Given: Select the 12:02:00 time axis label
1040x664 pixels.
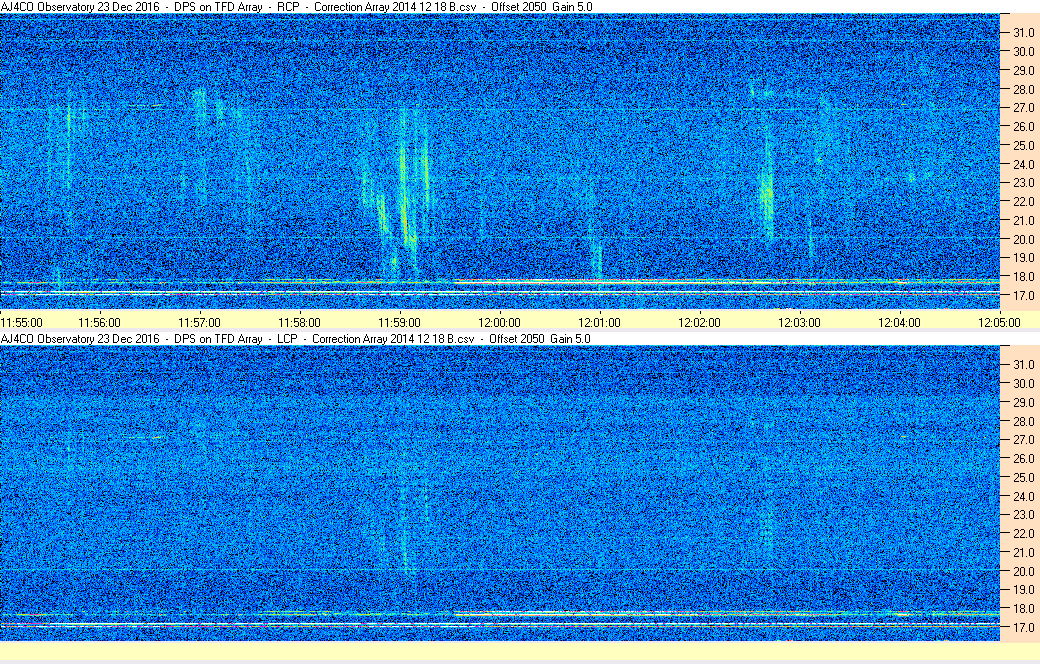Looking at the screenshot, I should [699, 323].
